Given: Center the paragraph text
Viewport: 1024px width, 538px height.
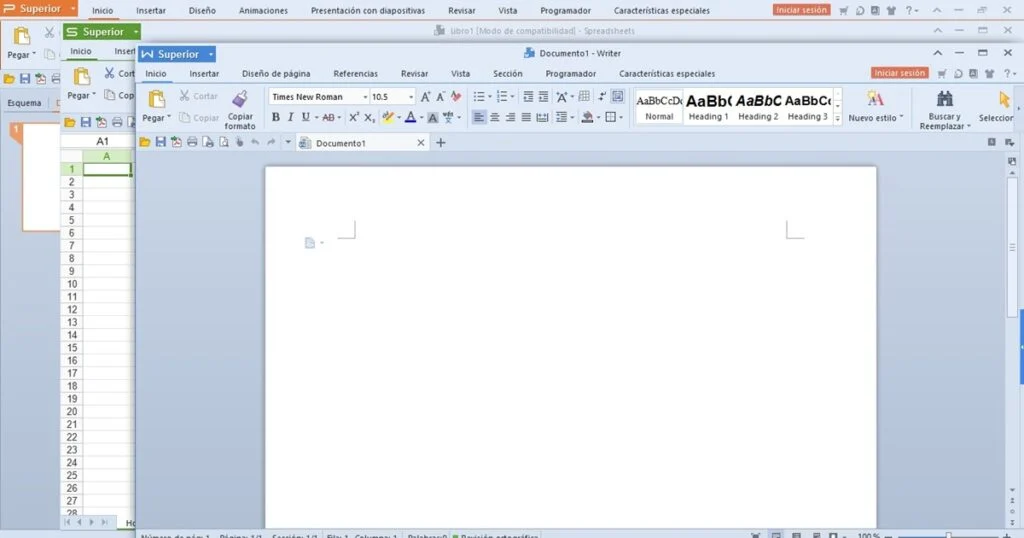Looking at the screenshot, I should (x=495, y=118).
